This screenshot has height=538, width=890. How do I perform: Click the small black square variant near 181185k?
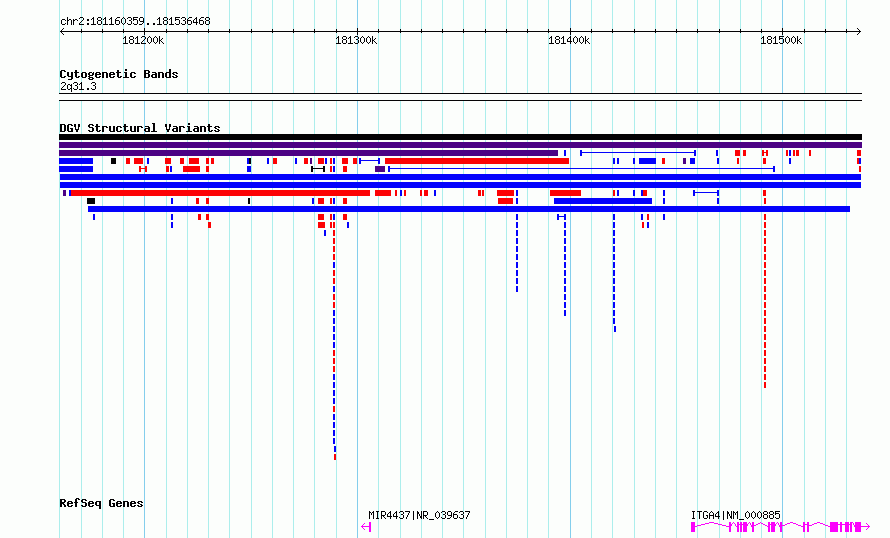114,161
